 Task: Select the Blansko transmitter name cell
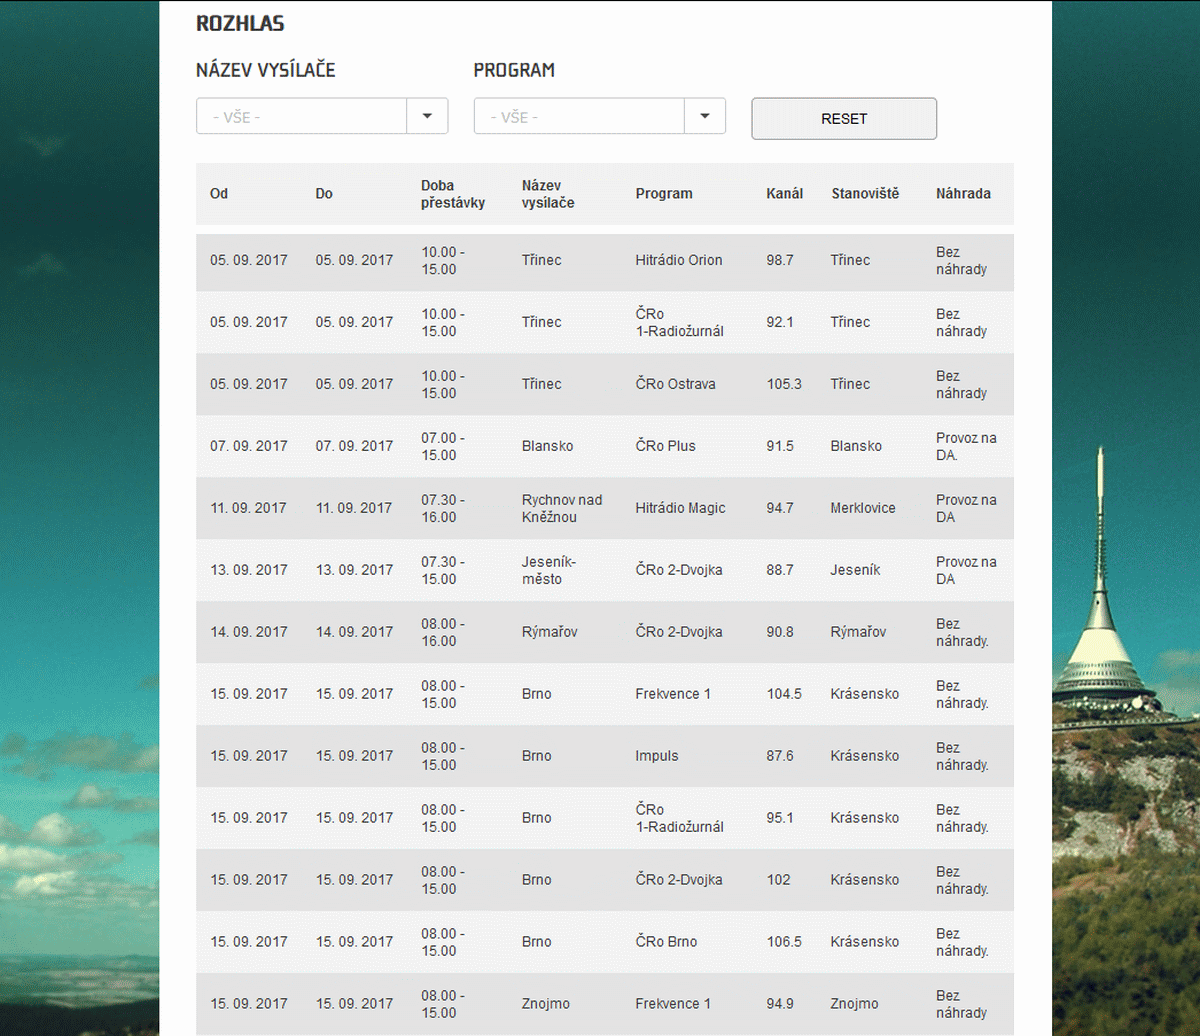coord(547,446)
